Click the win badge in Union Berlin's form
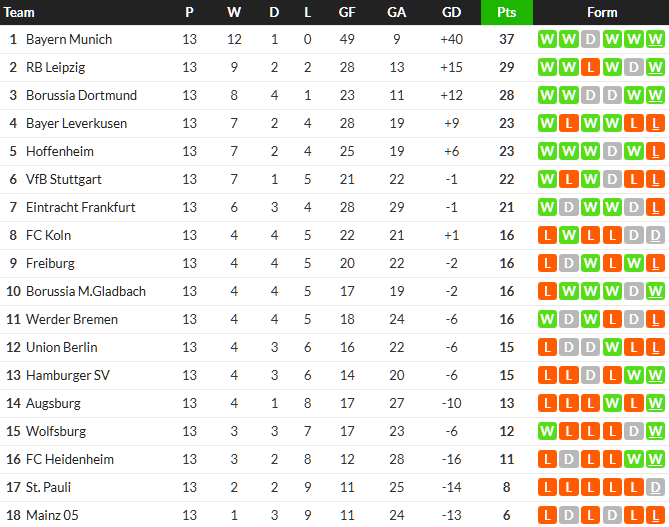The width and height of the screenshot is (669, 527). [612, 348]
